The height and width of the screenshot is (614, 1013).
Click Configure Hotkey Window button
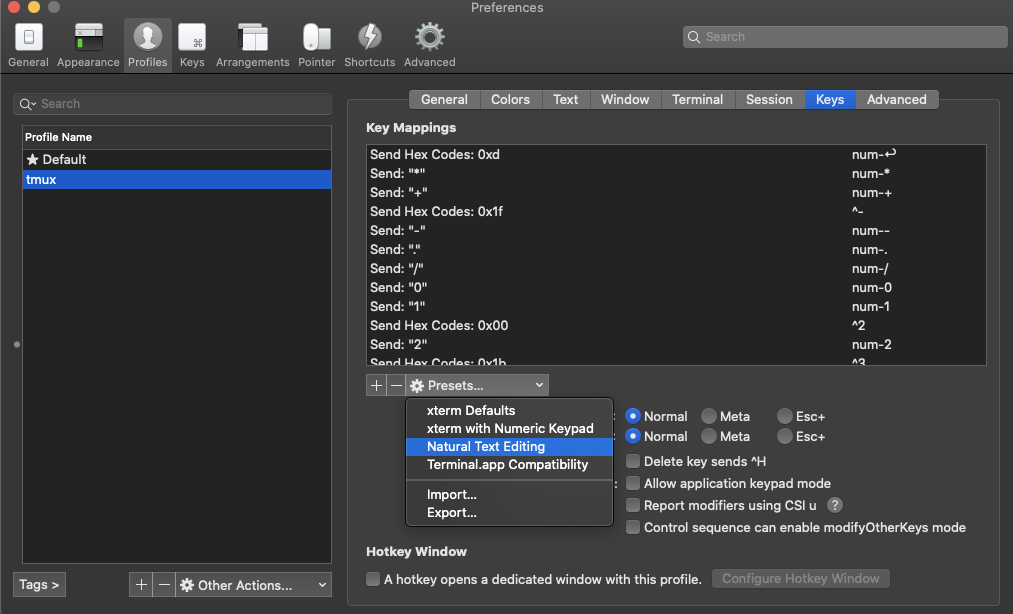click(800, 578)
